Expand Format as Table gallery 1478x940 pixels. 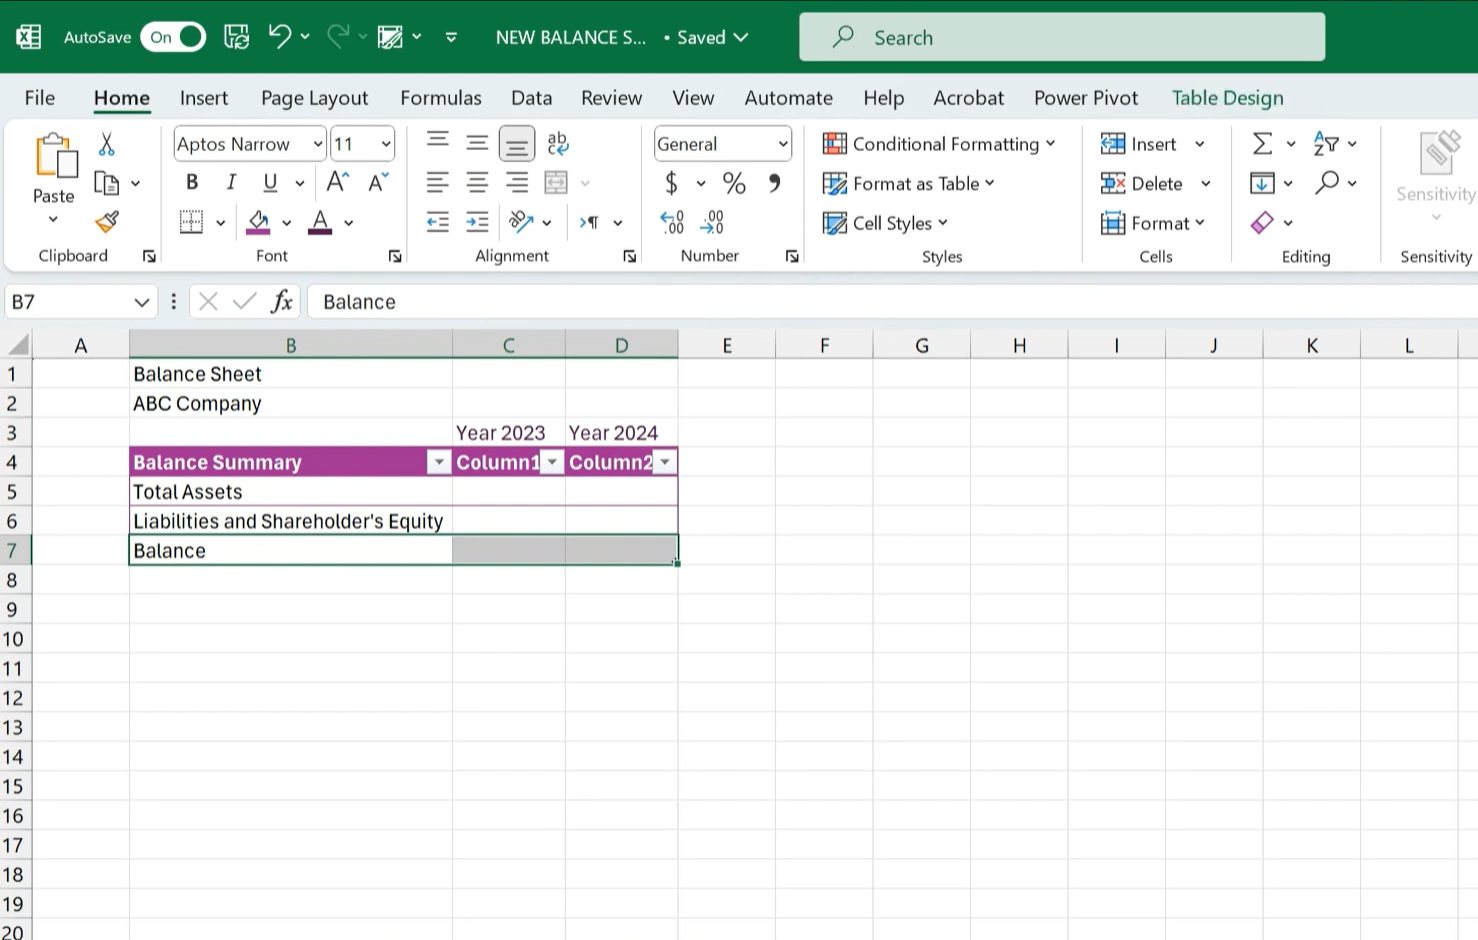coord(909,183)
